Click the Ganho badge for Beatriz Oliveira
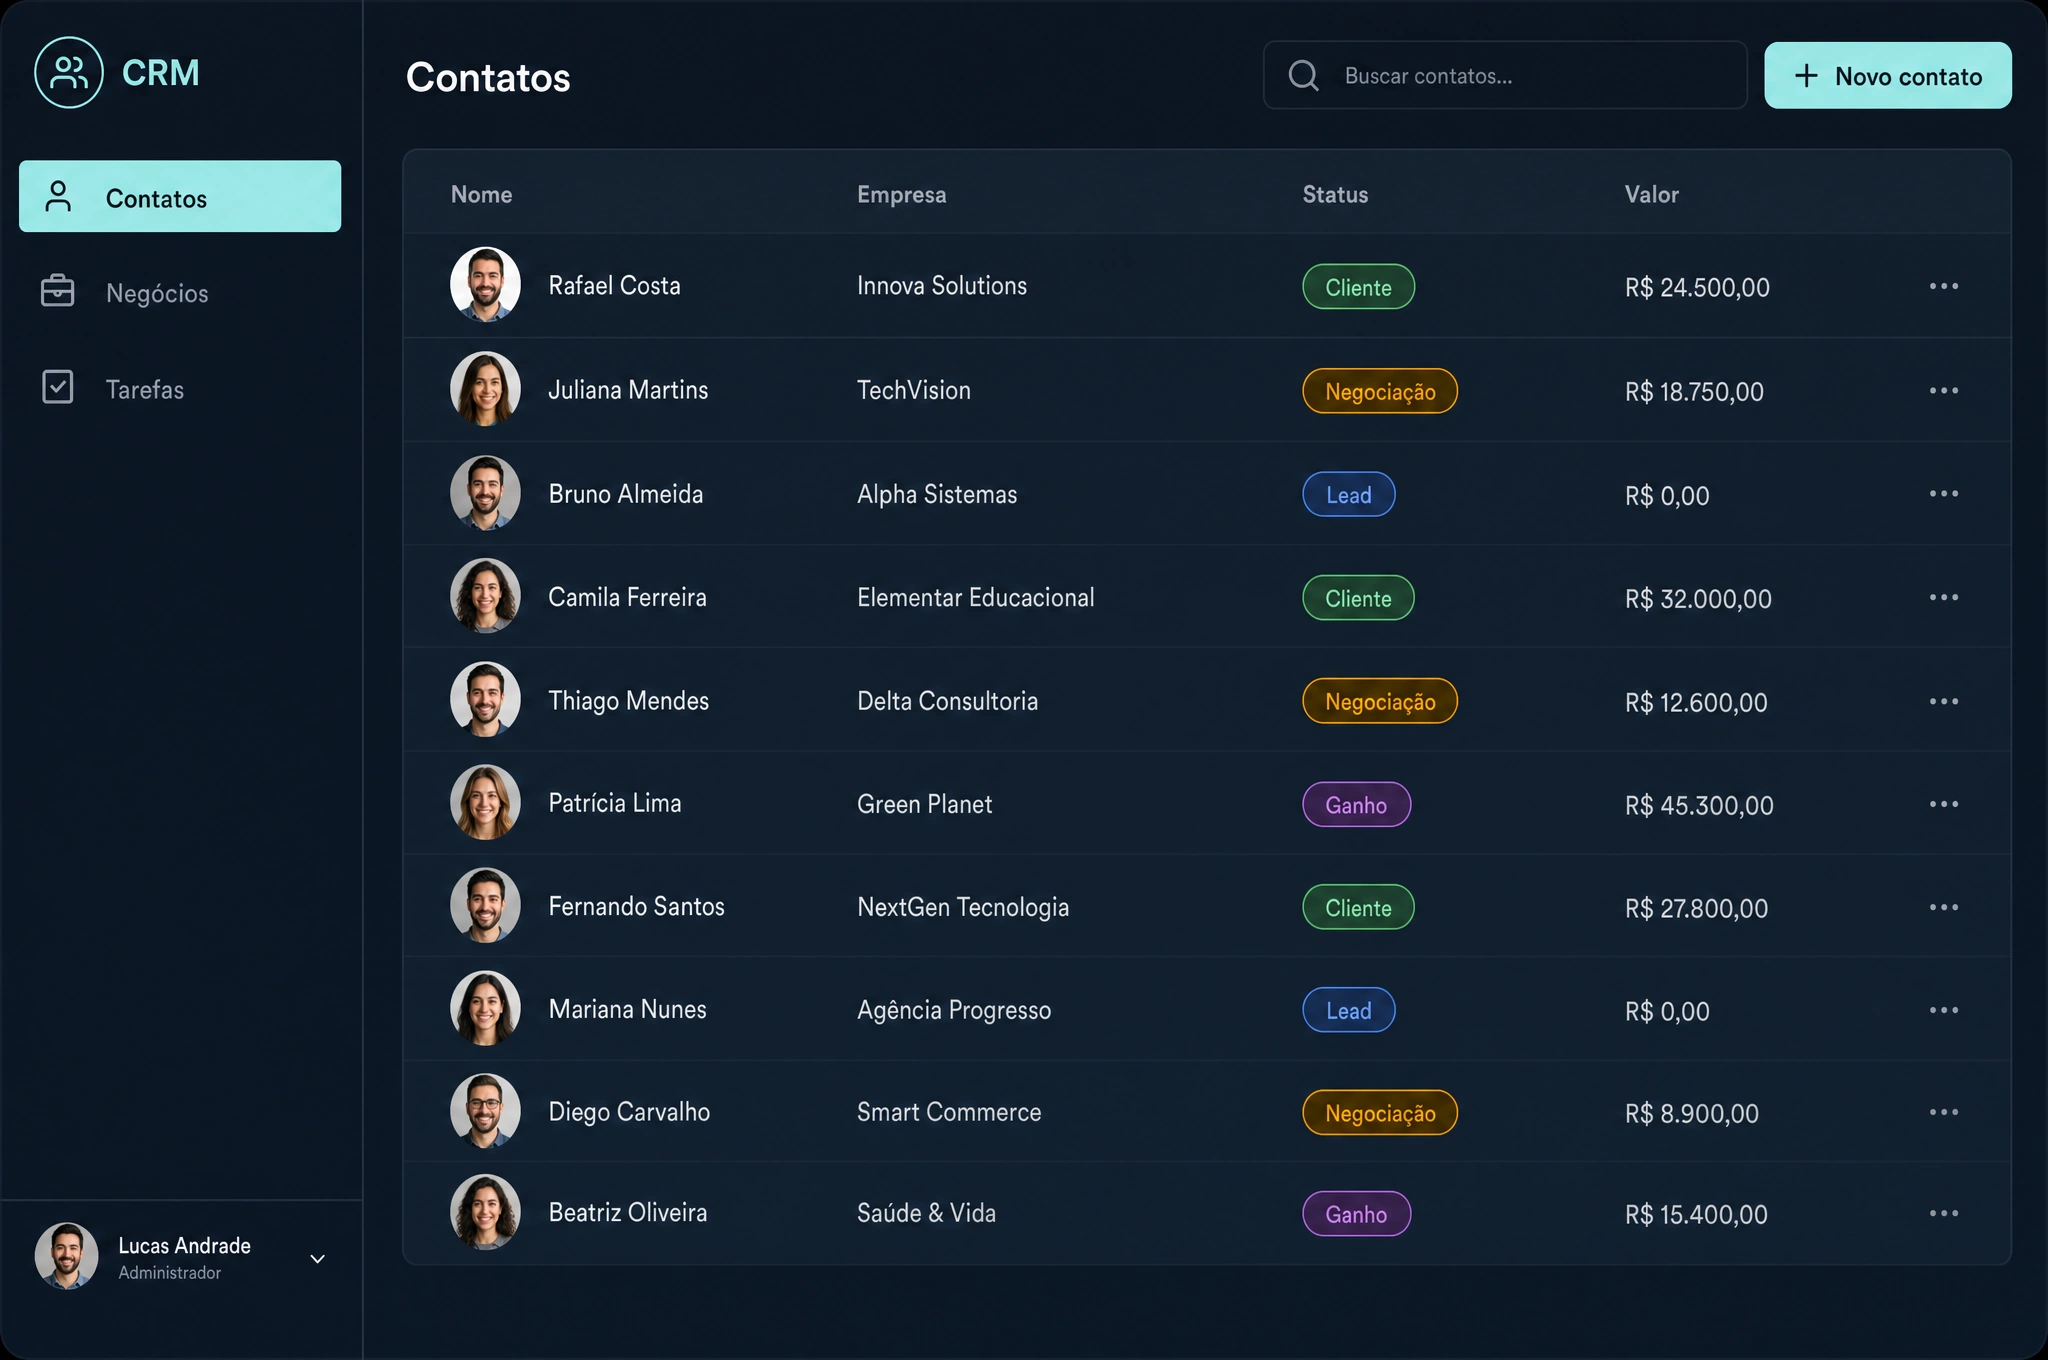This screenshot has width=2048, height=1360. 1356,1214
